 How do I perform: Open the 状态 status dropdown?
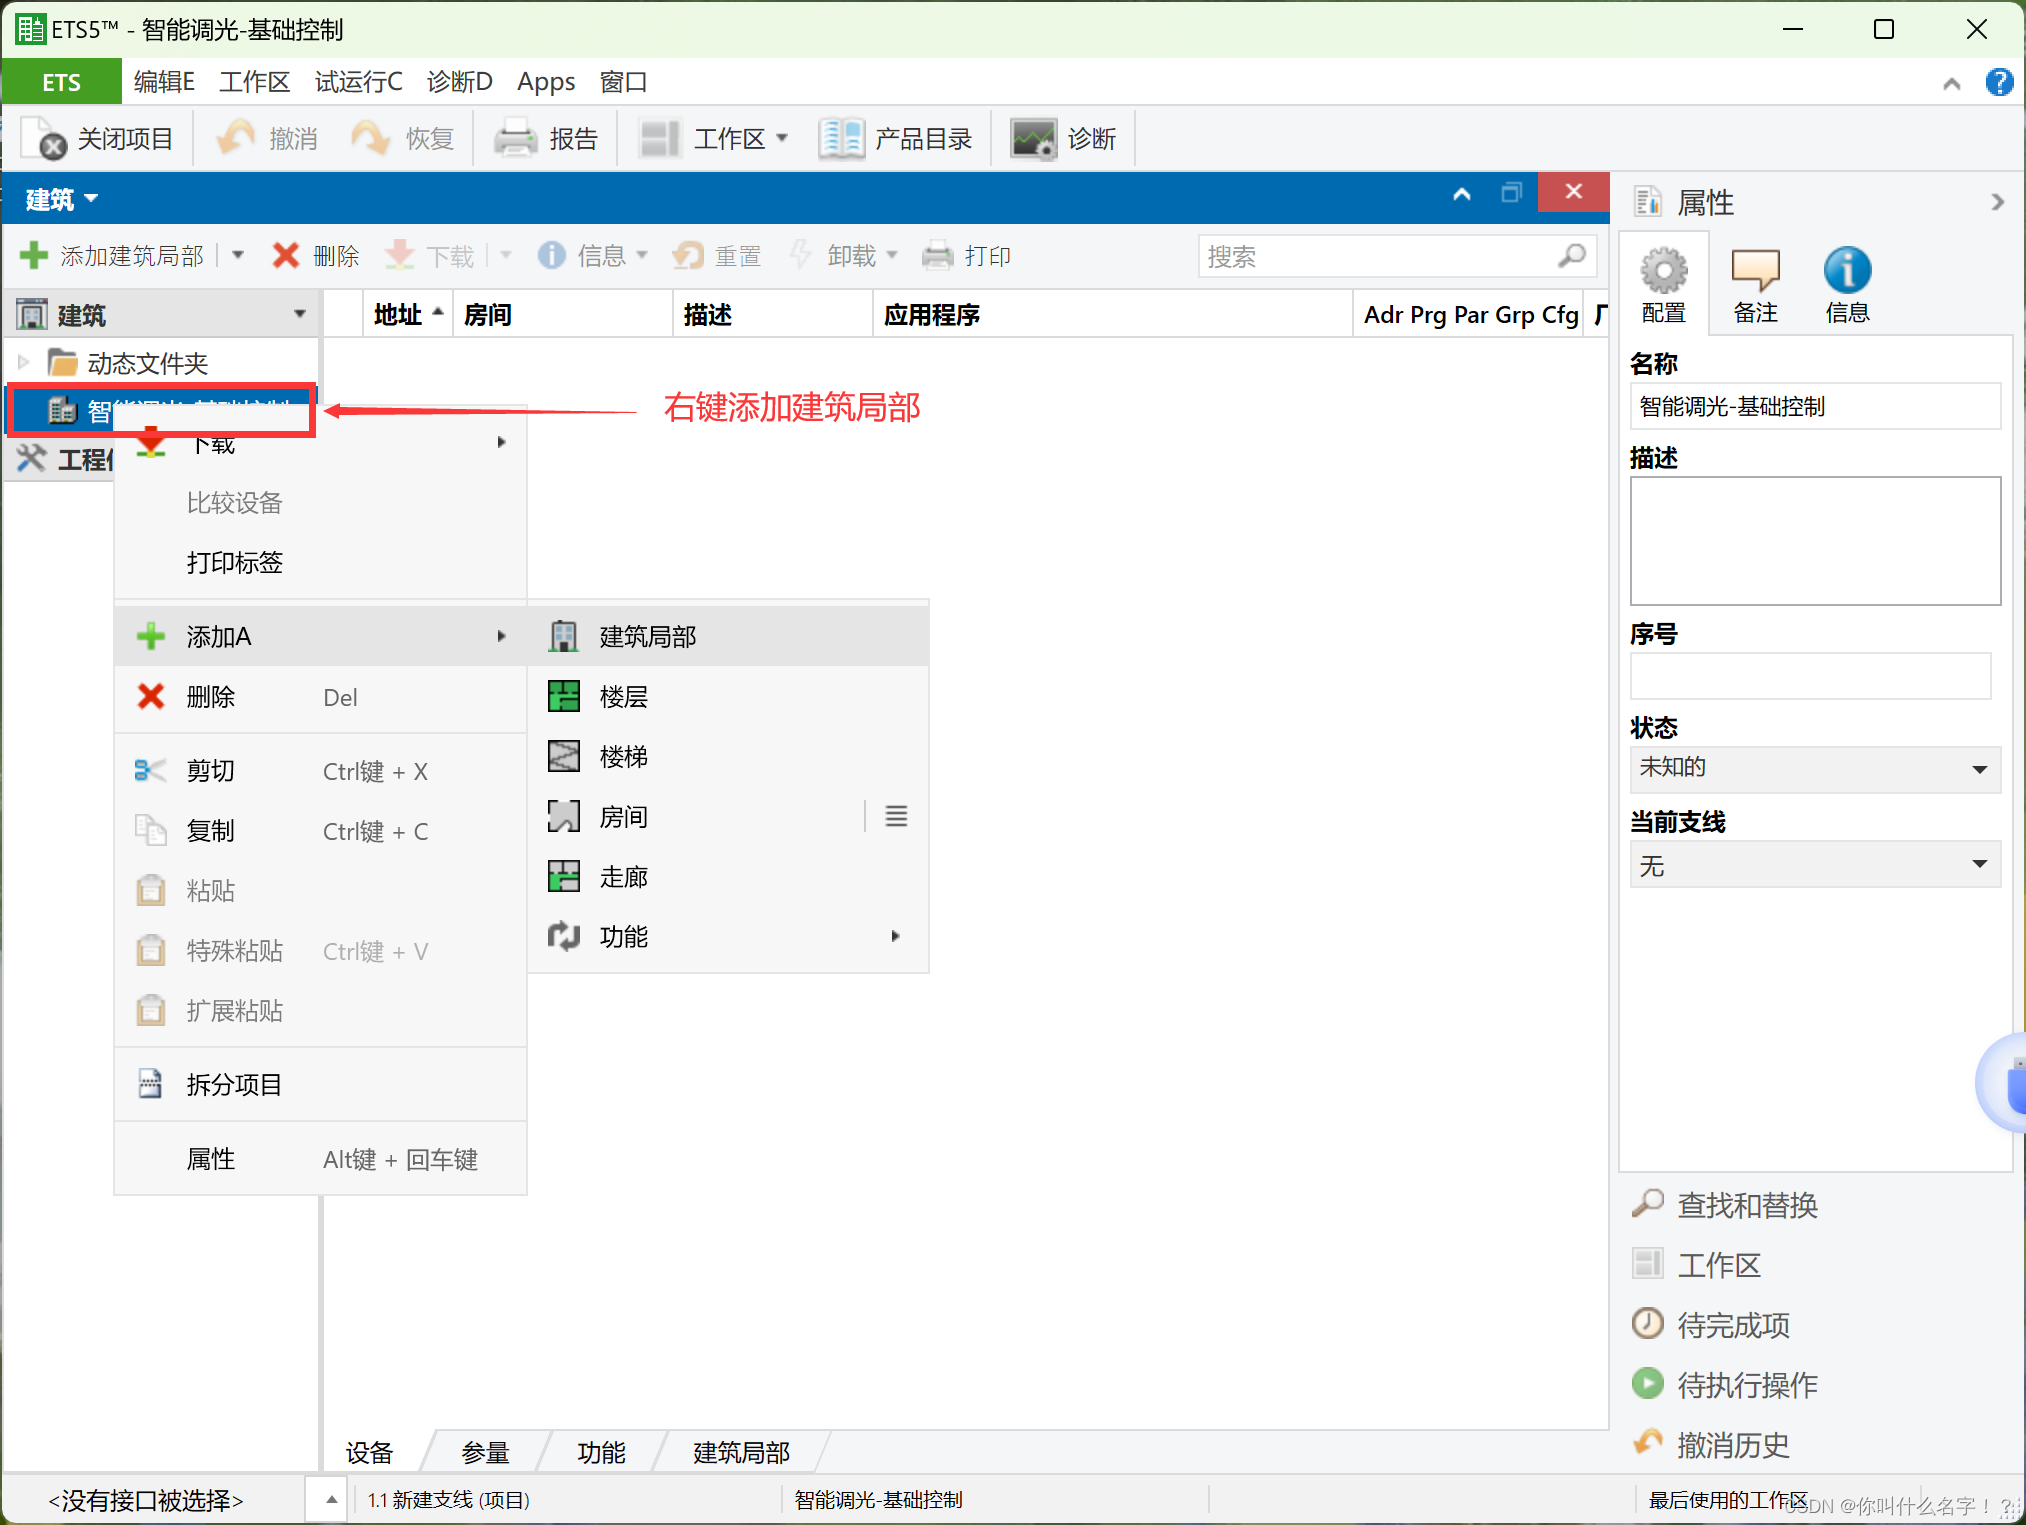tap(1978, 769)
